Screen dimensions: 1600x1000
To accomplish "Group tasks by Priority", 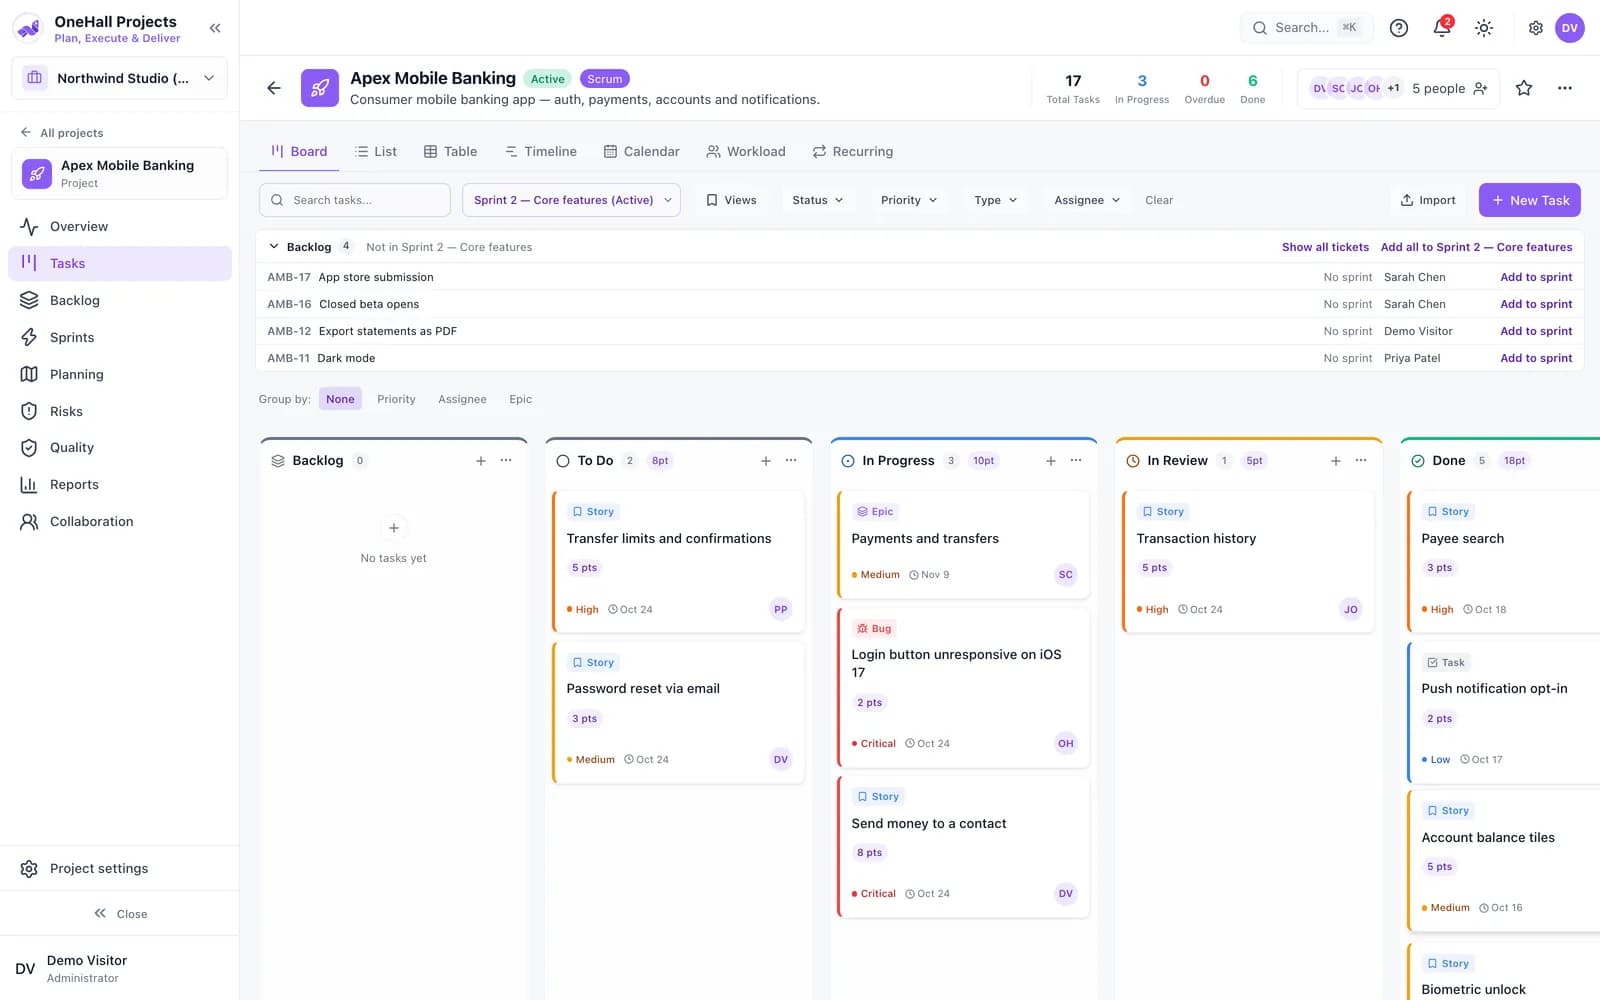I will coord(396,399).
